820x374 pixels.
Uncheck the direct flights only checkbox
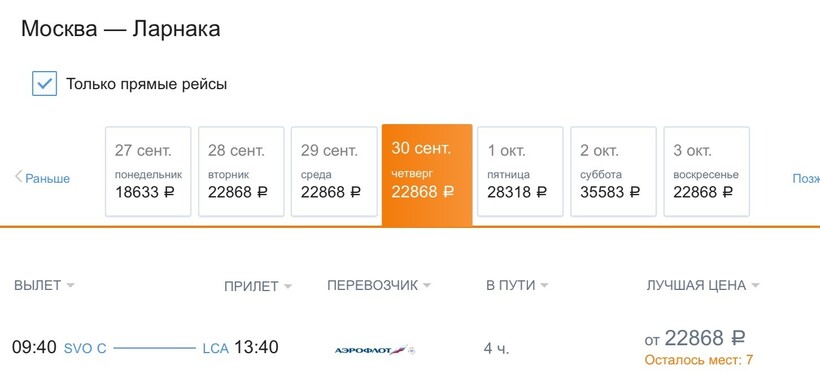(x=44, y=84)
